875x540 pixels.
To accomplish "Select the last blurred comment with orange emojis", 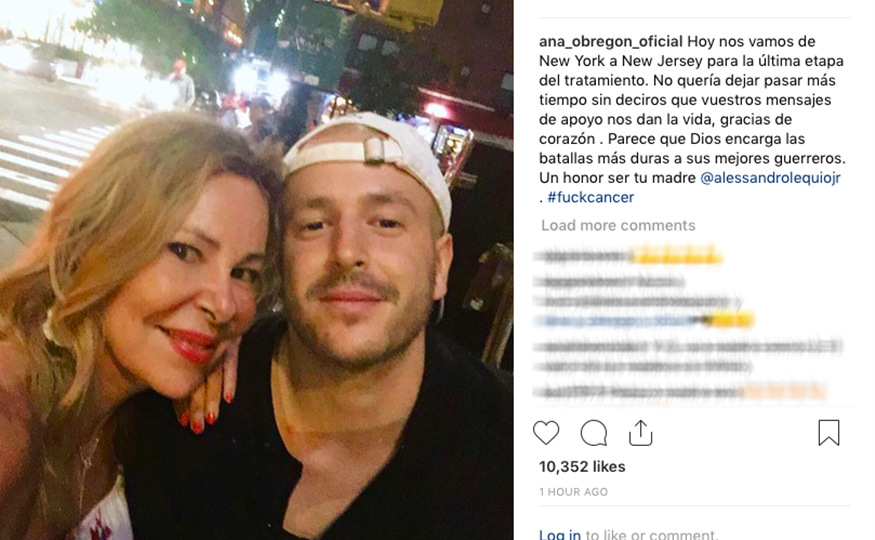I will [x=680, y=392].
